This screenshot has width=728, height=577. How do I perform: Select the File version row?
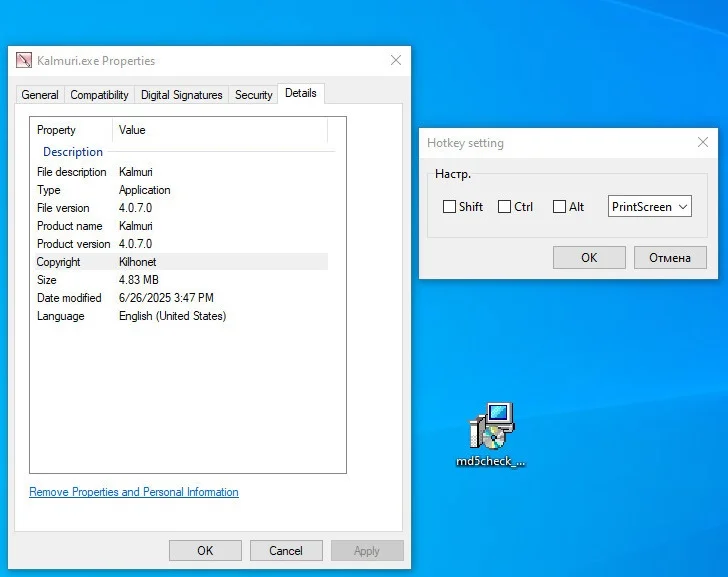point(182,208)
